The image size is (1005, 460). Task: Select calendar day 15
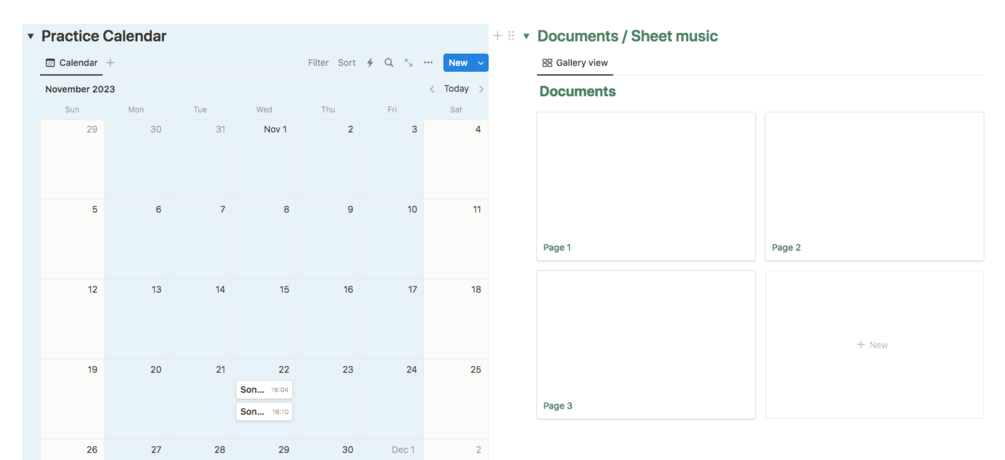[264, 318]
